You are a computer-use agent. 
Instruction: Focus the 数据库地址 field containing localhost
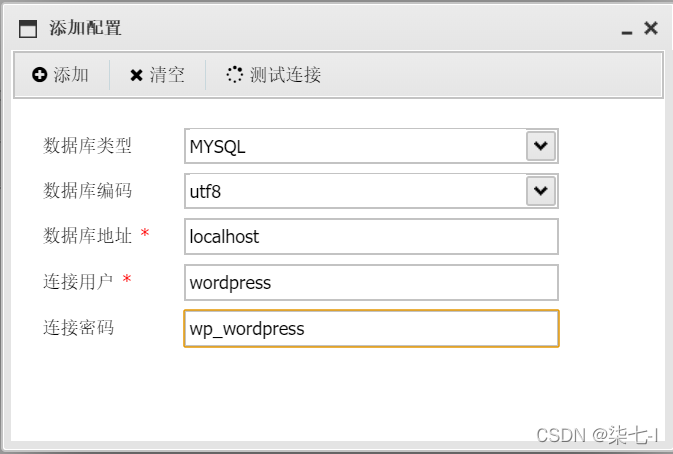pos(371,236)
